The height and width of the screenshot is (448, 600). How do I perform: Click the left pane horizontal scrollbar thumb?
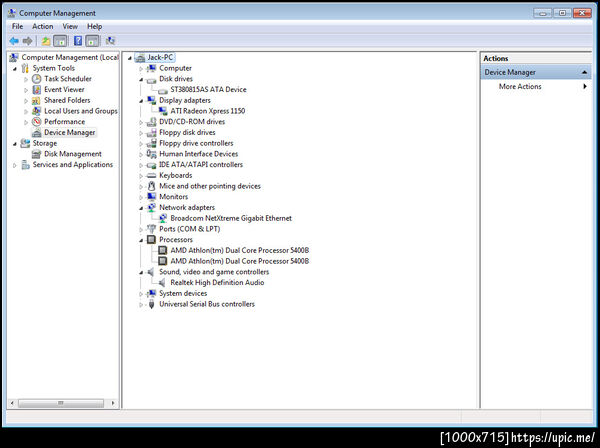tap(61, 403)
